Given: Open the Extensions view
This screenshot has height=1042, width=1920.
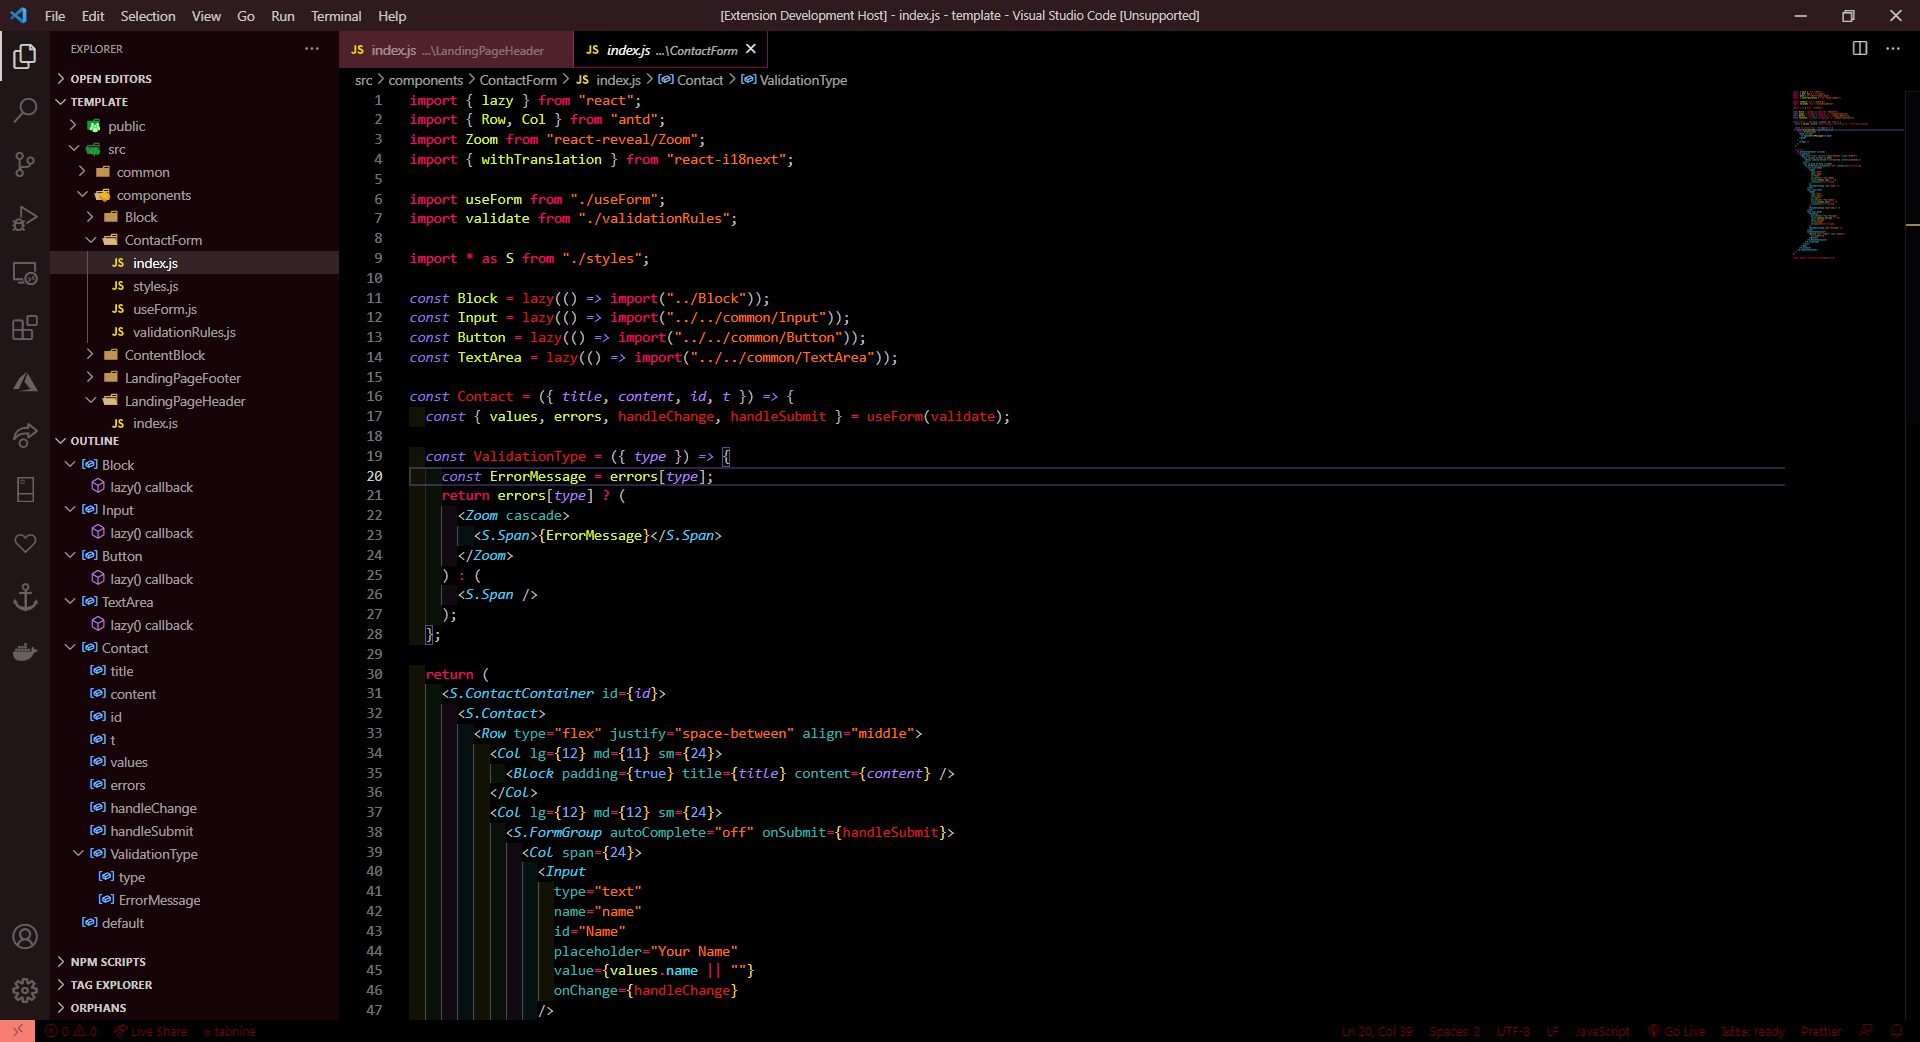Looking at the screenshot, I should [x=25, y=328].
